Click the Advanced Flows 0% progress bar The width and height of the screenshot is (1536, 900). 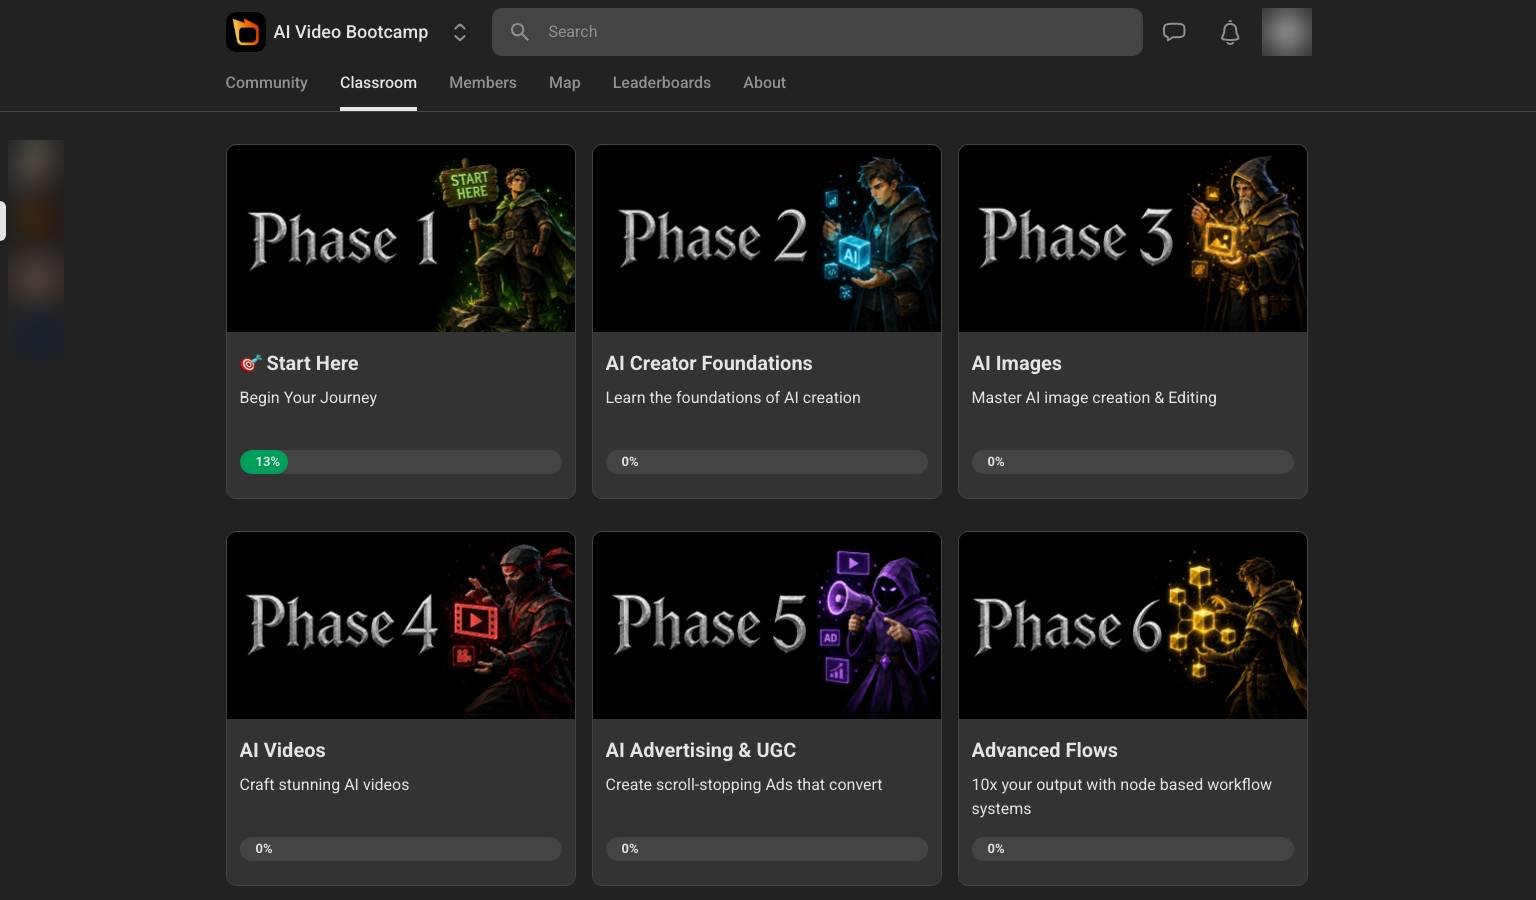1133,849
